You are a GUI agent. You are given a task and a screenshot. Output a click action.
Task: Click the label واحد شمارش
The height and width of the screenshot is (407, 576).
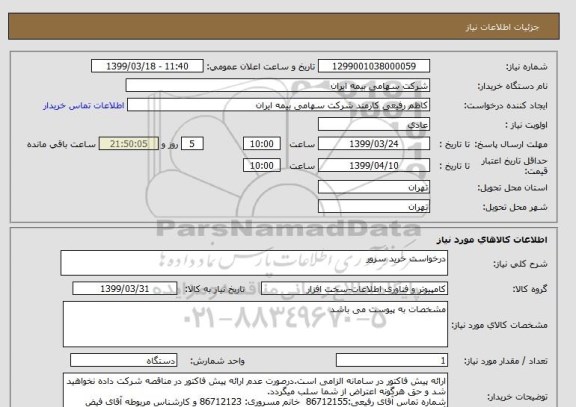pos(217,361)
